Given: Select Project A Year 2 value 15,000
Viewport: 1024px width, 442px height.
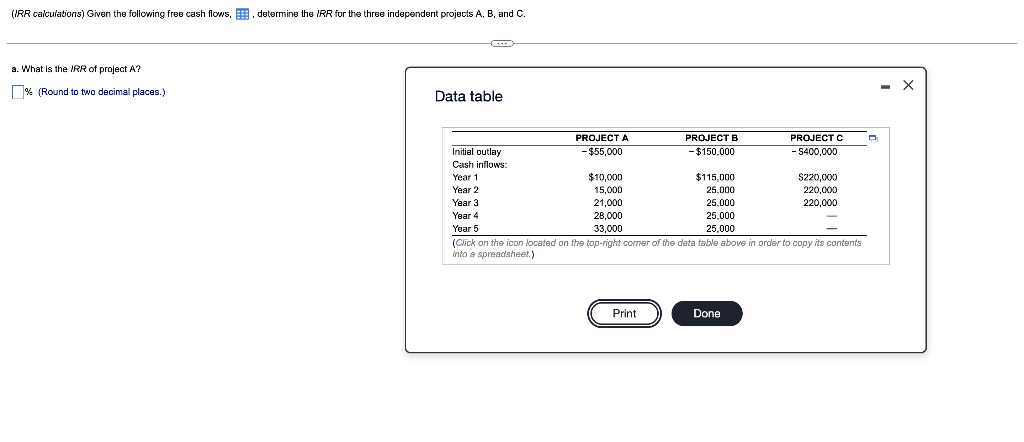Looking at the screenshot, I should coord(608,190).
